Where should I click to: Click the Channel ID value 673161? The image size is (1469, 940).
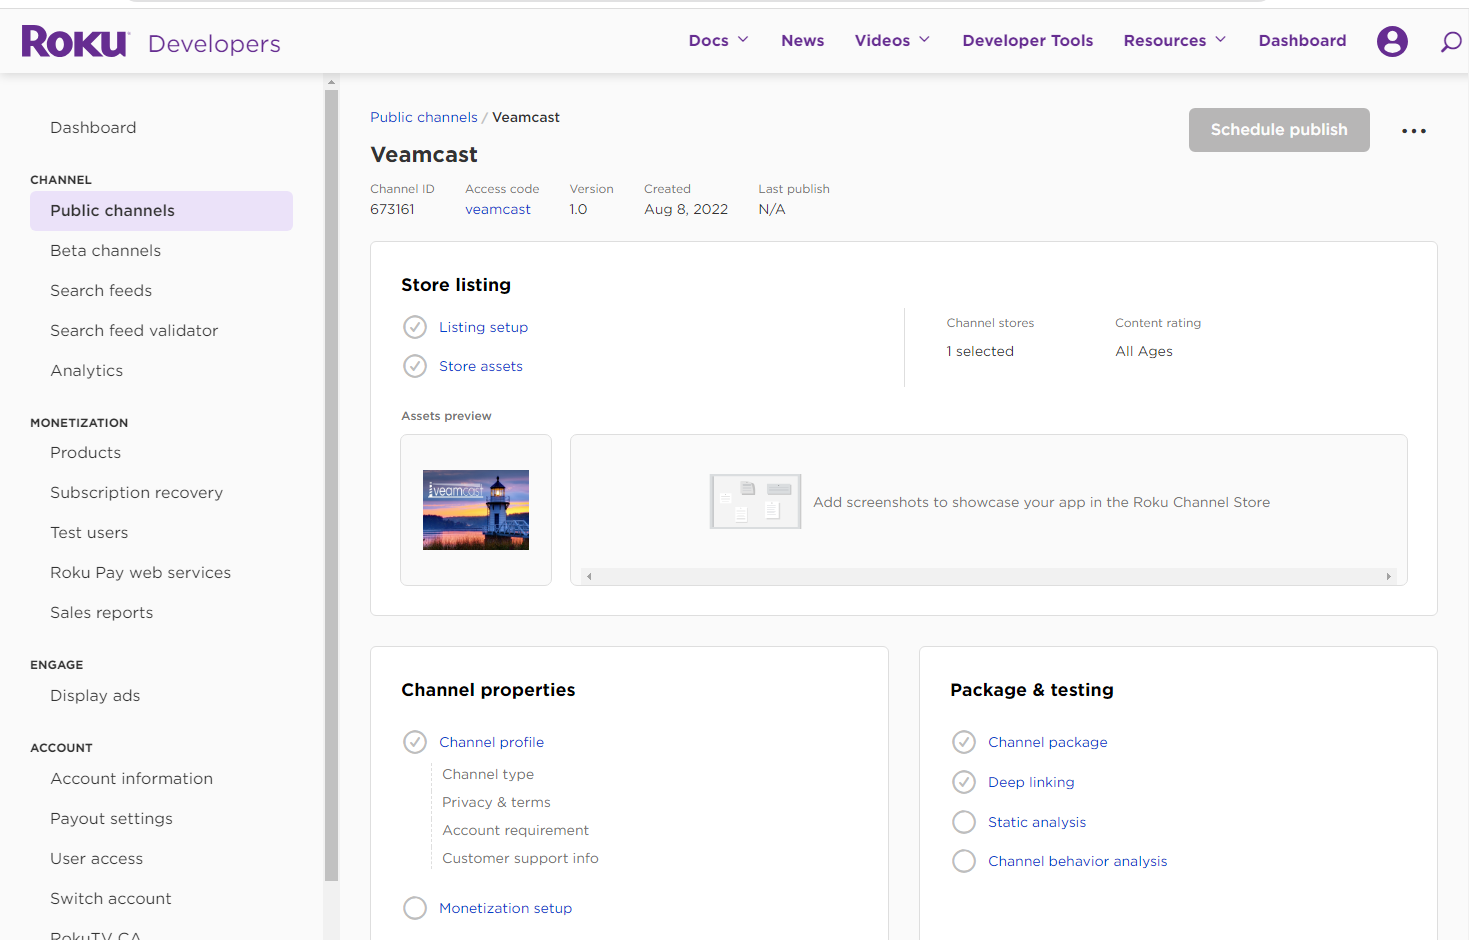(x=392, y=209)
